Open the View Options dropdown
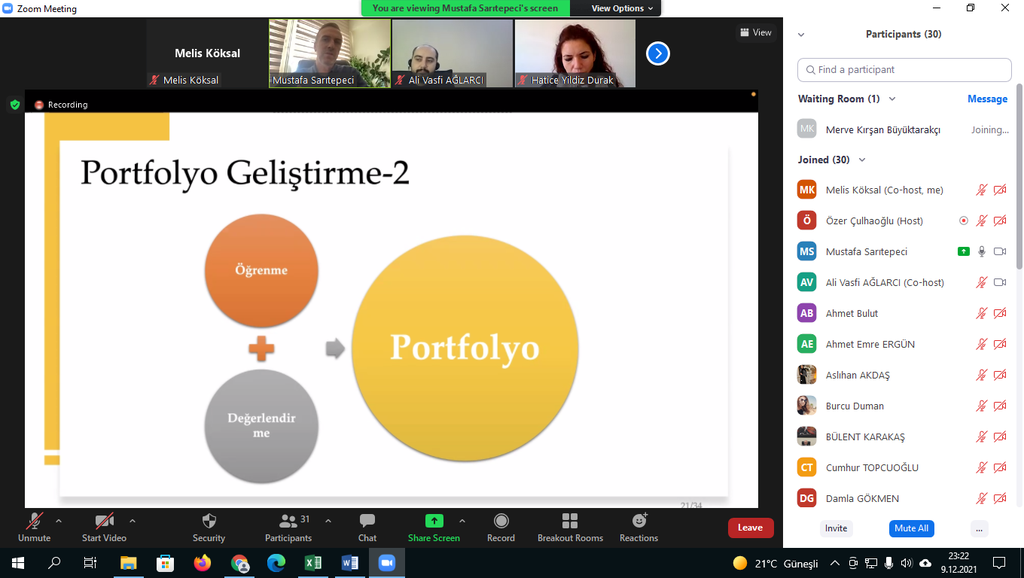This screenshot has height=578, width=1024. [622, 8]
